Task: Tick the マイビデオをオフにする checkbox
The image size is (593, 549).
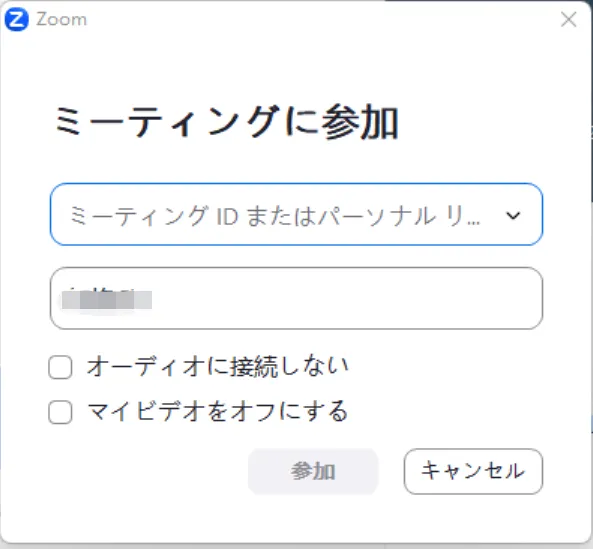Action: (60, 412)
